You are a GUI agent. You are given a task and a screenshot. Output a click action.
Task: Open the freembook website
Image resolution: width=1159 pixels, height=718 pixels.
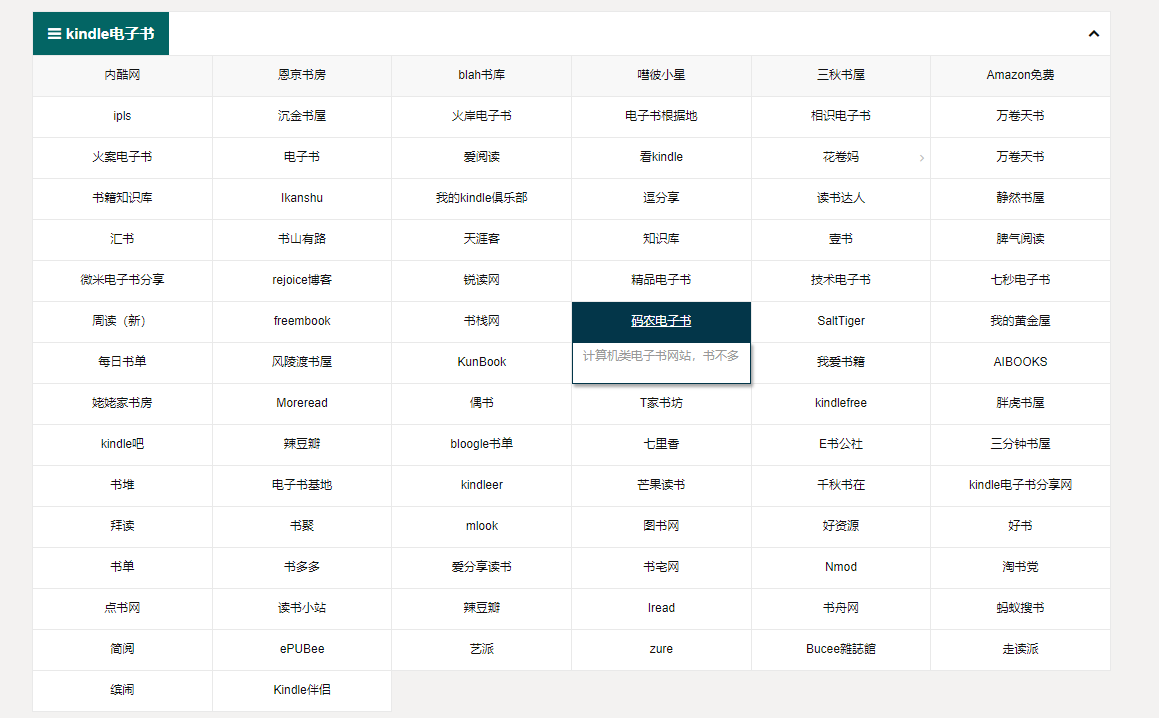click(x=301, y=321)
